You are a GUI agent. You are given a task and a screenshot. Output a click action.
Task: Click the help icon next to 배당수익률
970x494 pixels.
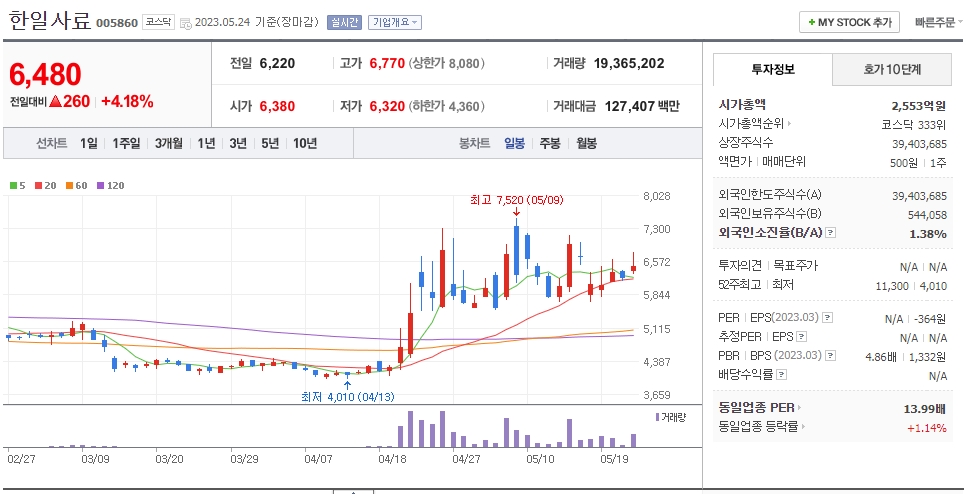pos(781,375)
